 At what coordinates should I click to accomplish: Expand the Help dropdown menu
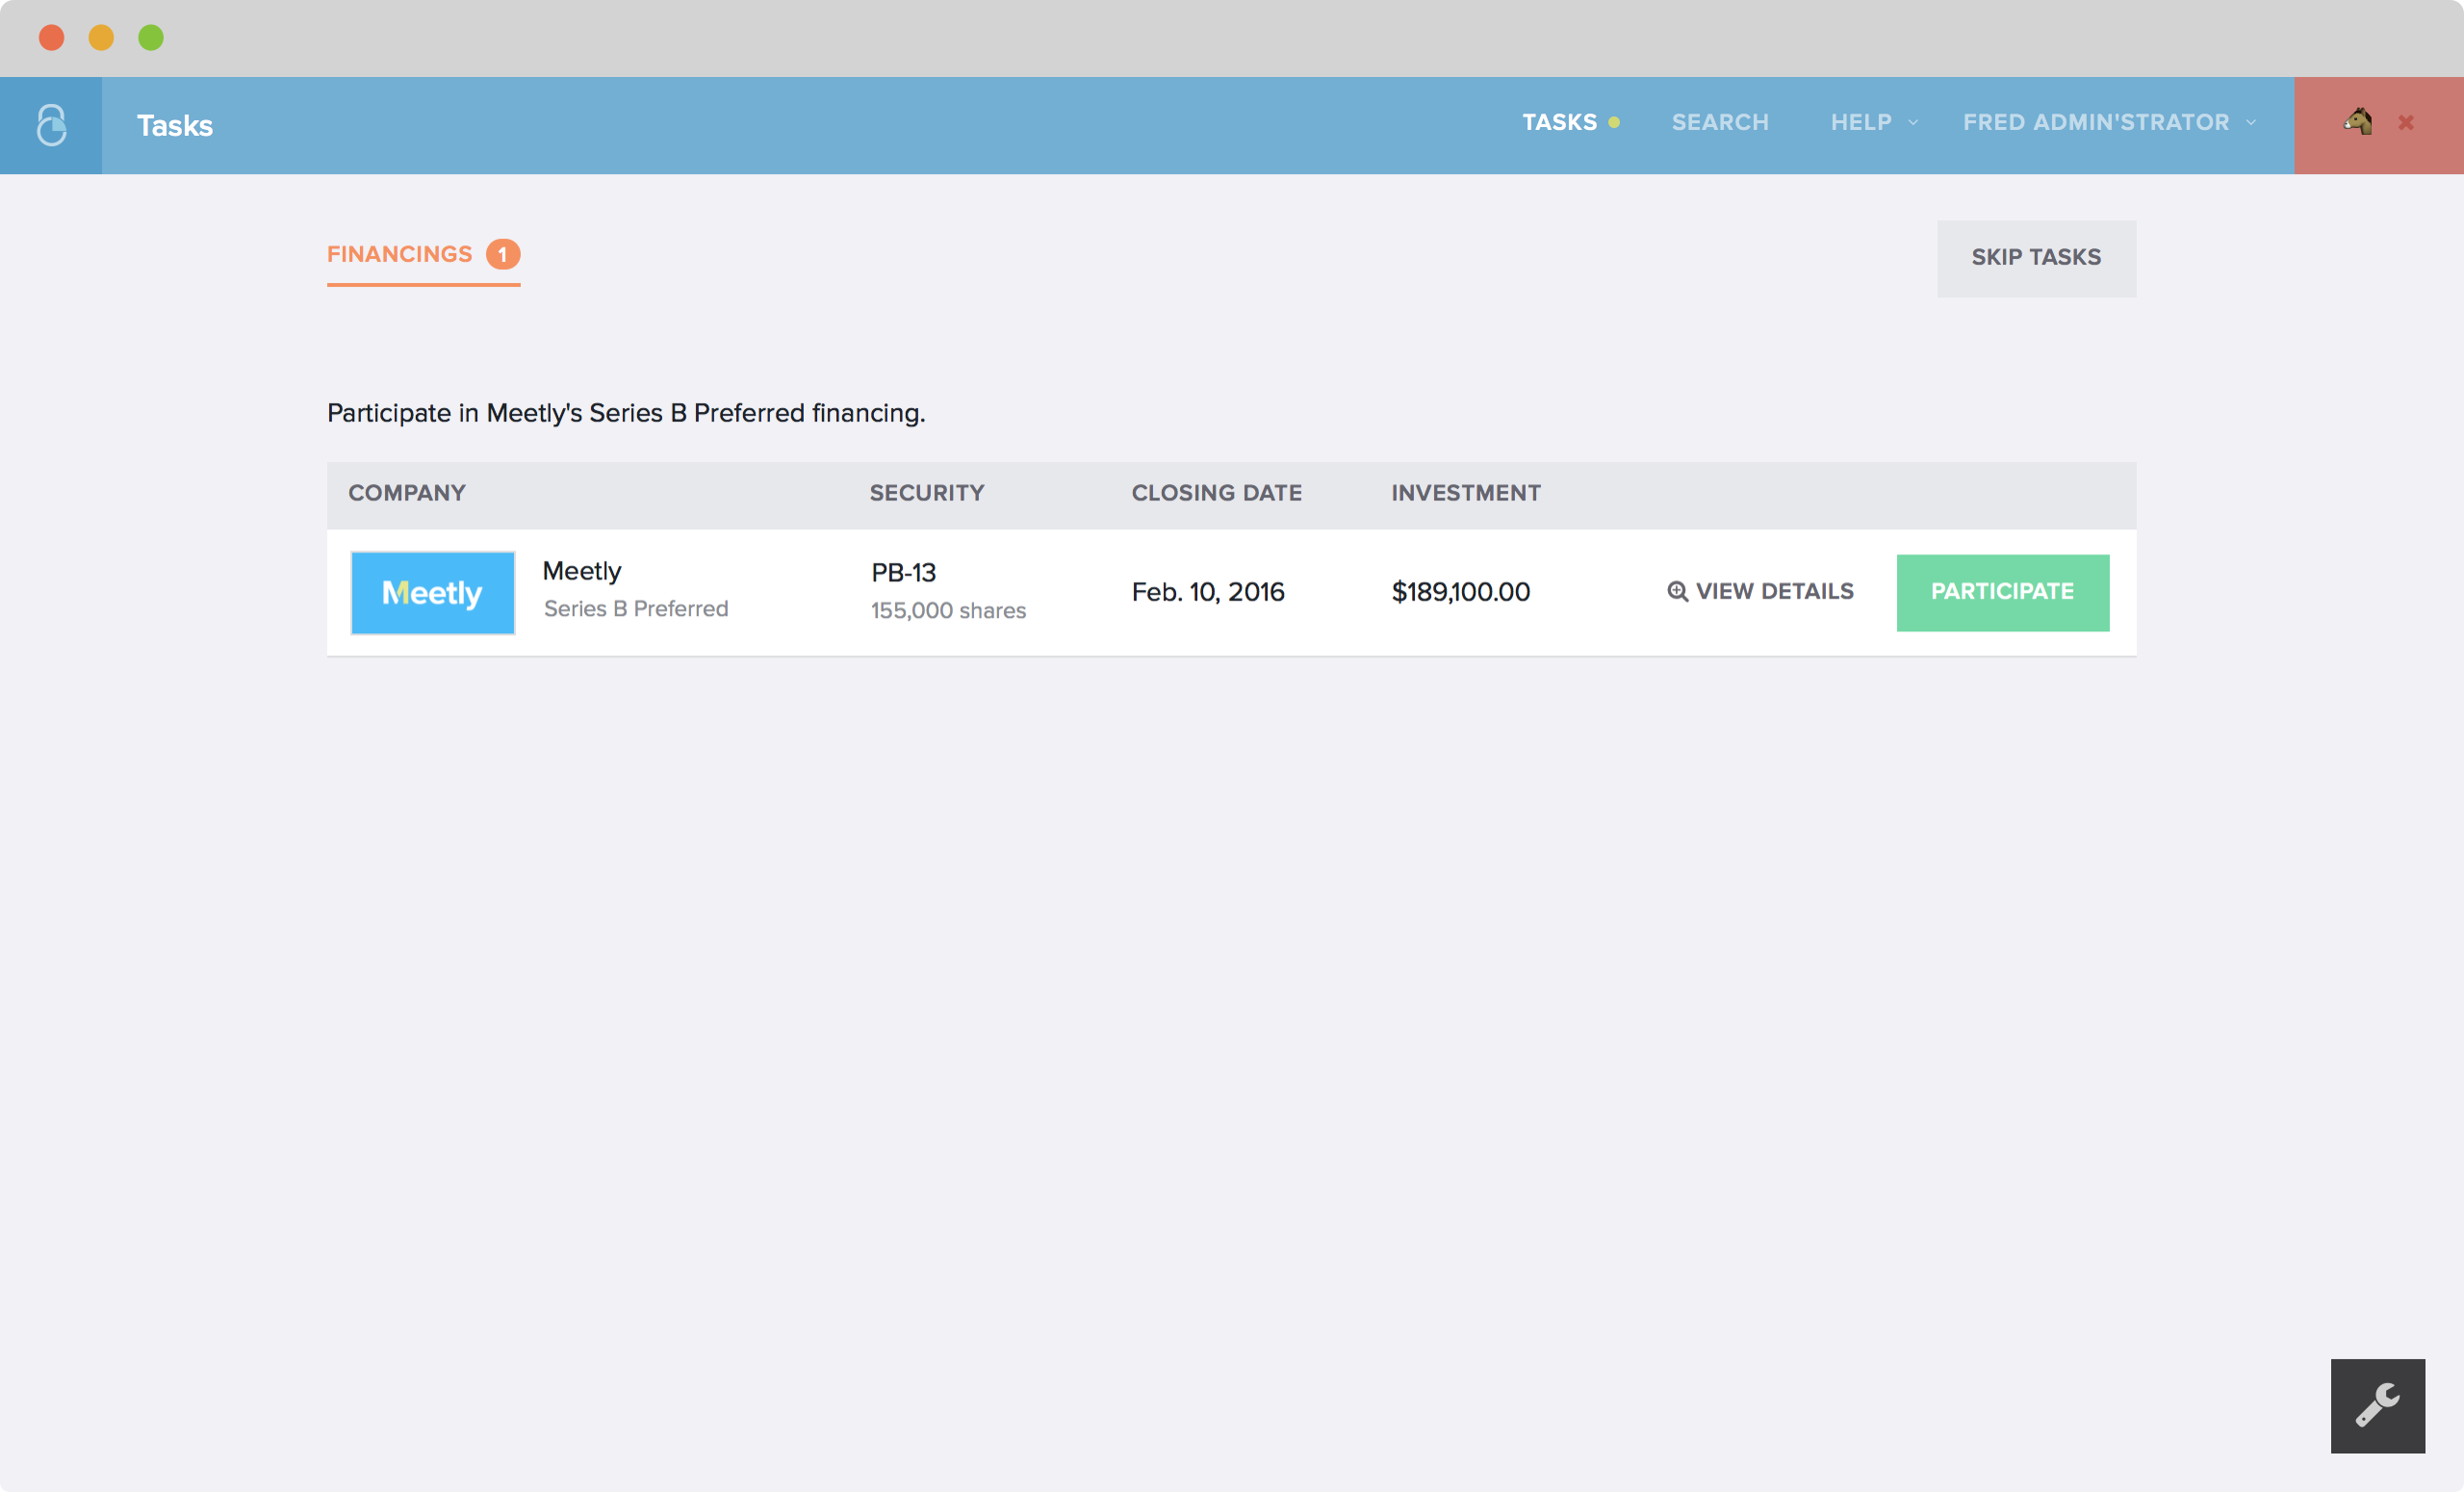(x=1861, y=123)
